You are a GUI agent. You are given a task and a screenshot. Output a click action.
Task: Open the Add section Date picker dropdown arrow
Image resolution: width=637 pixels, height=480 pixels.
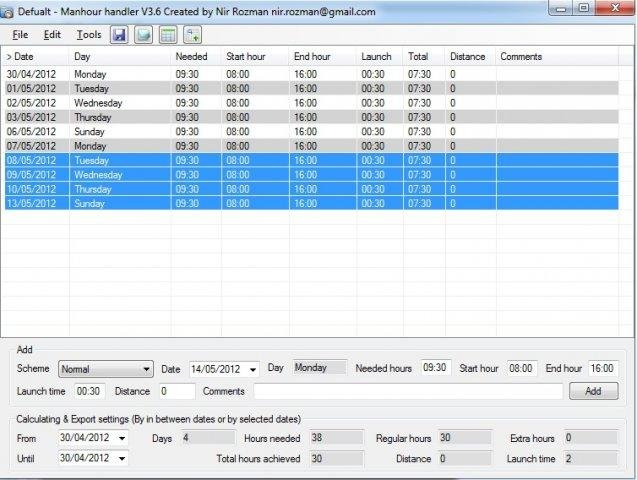coord(253,370)
